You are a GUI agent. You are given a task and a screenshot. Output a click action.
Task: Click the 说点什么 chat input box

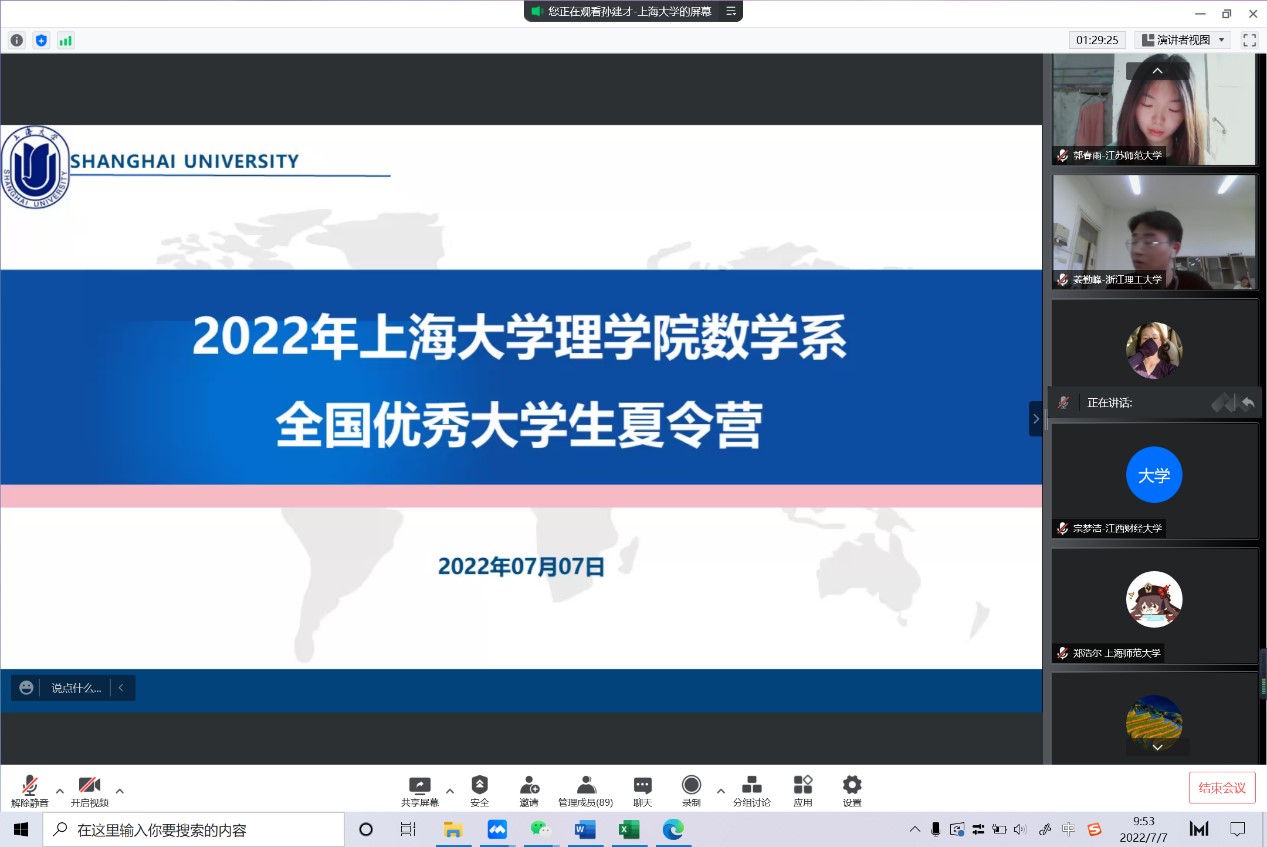[76, 688]
